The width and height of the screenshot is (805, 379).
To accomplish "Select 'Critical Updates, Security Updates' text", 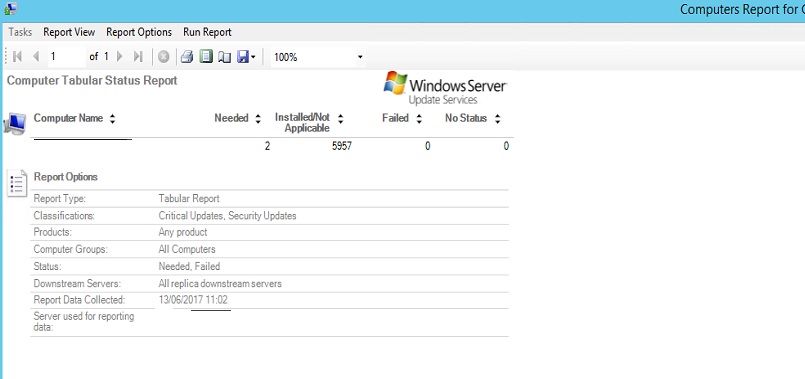I will click(x=227, y=216).
